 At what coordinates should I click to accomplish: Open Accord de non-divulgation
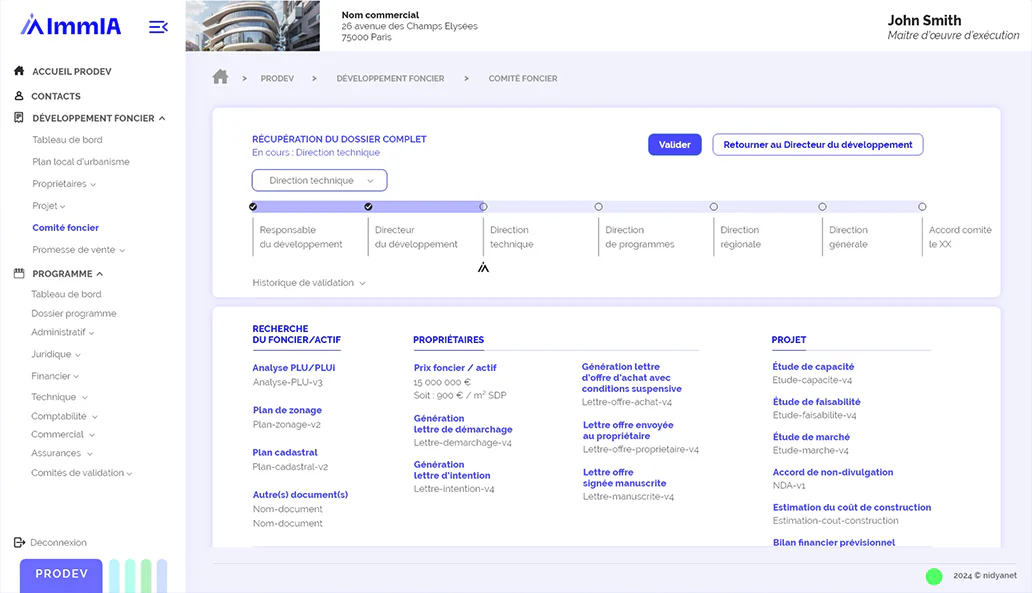pyautogui.click(x=833, y=472)
